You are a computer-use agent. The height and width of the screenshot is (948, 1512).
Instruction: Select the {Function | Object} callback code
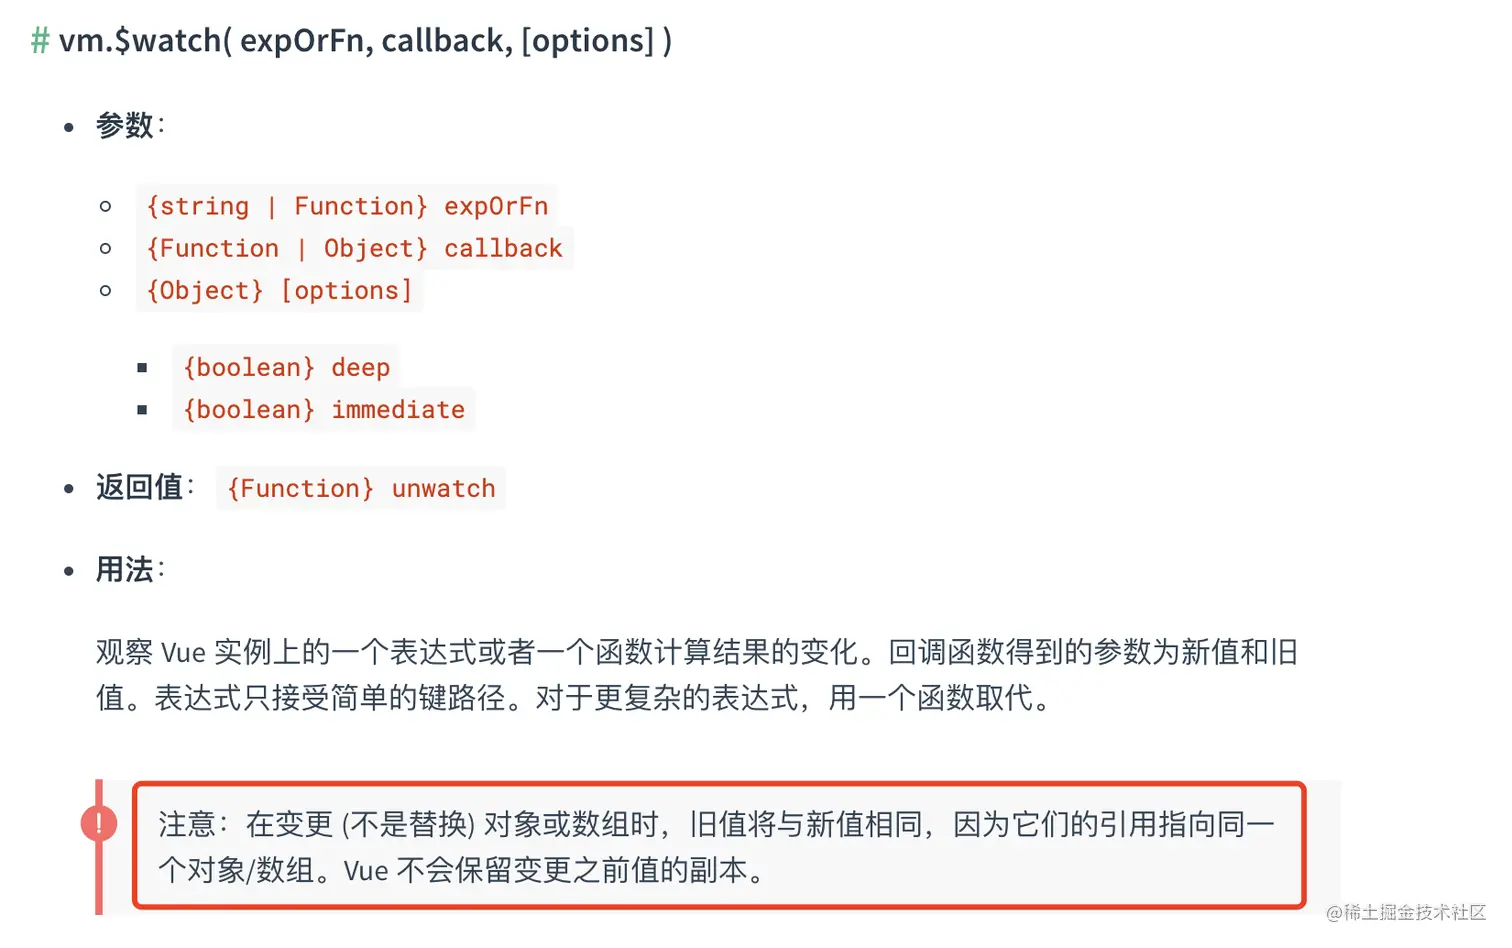[354, 248]
